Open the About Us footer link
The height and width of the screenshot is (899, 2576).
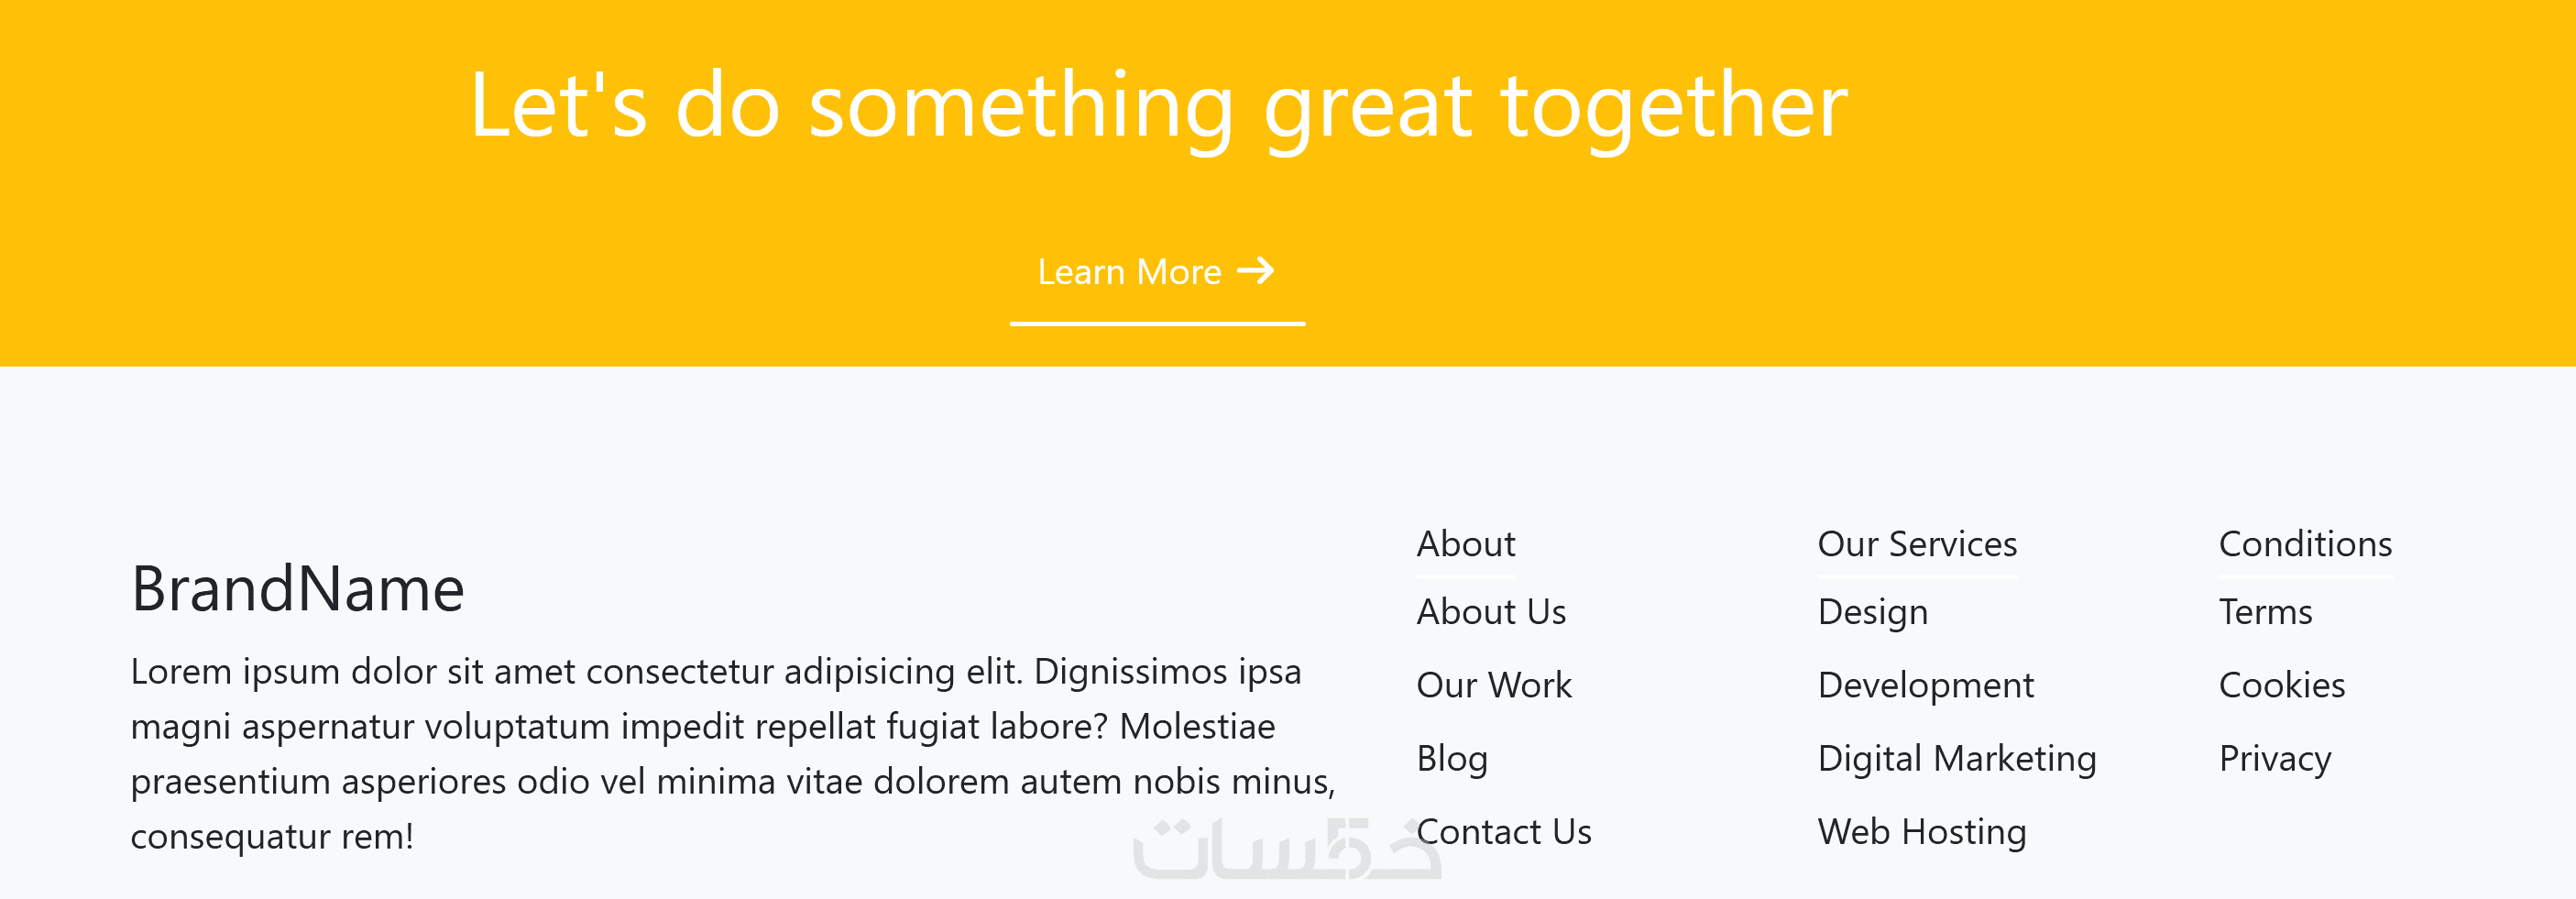[x=1491, y=612]
